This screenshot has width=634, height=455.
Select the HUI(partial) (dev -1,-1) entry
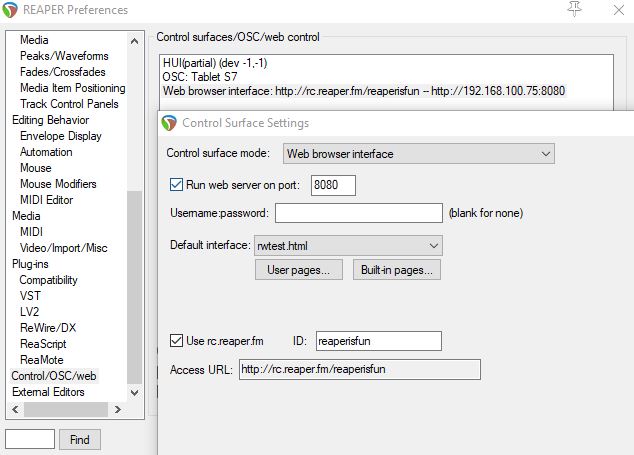[x=215, y=63]
